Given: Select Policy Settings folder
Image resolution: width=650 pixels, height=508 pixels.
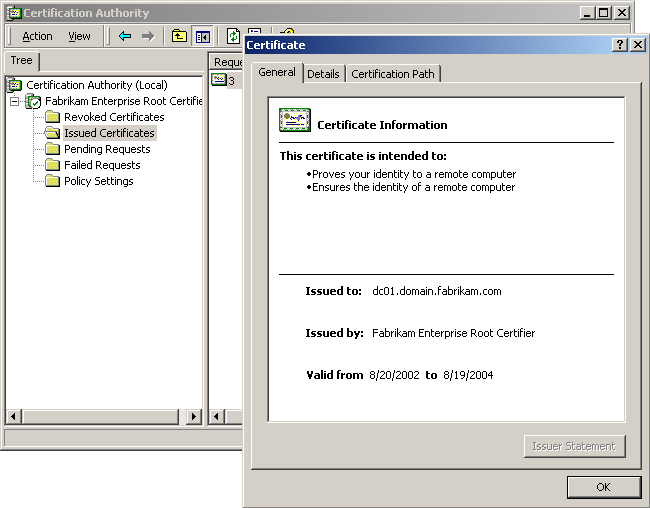Looking at the screenshot, I should click(98, 181).
